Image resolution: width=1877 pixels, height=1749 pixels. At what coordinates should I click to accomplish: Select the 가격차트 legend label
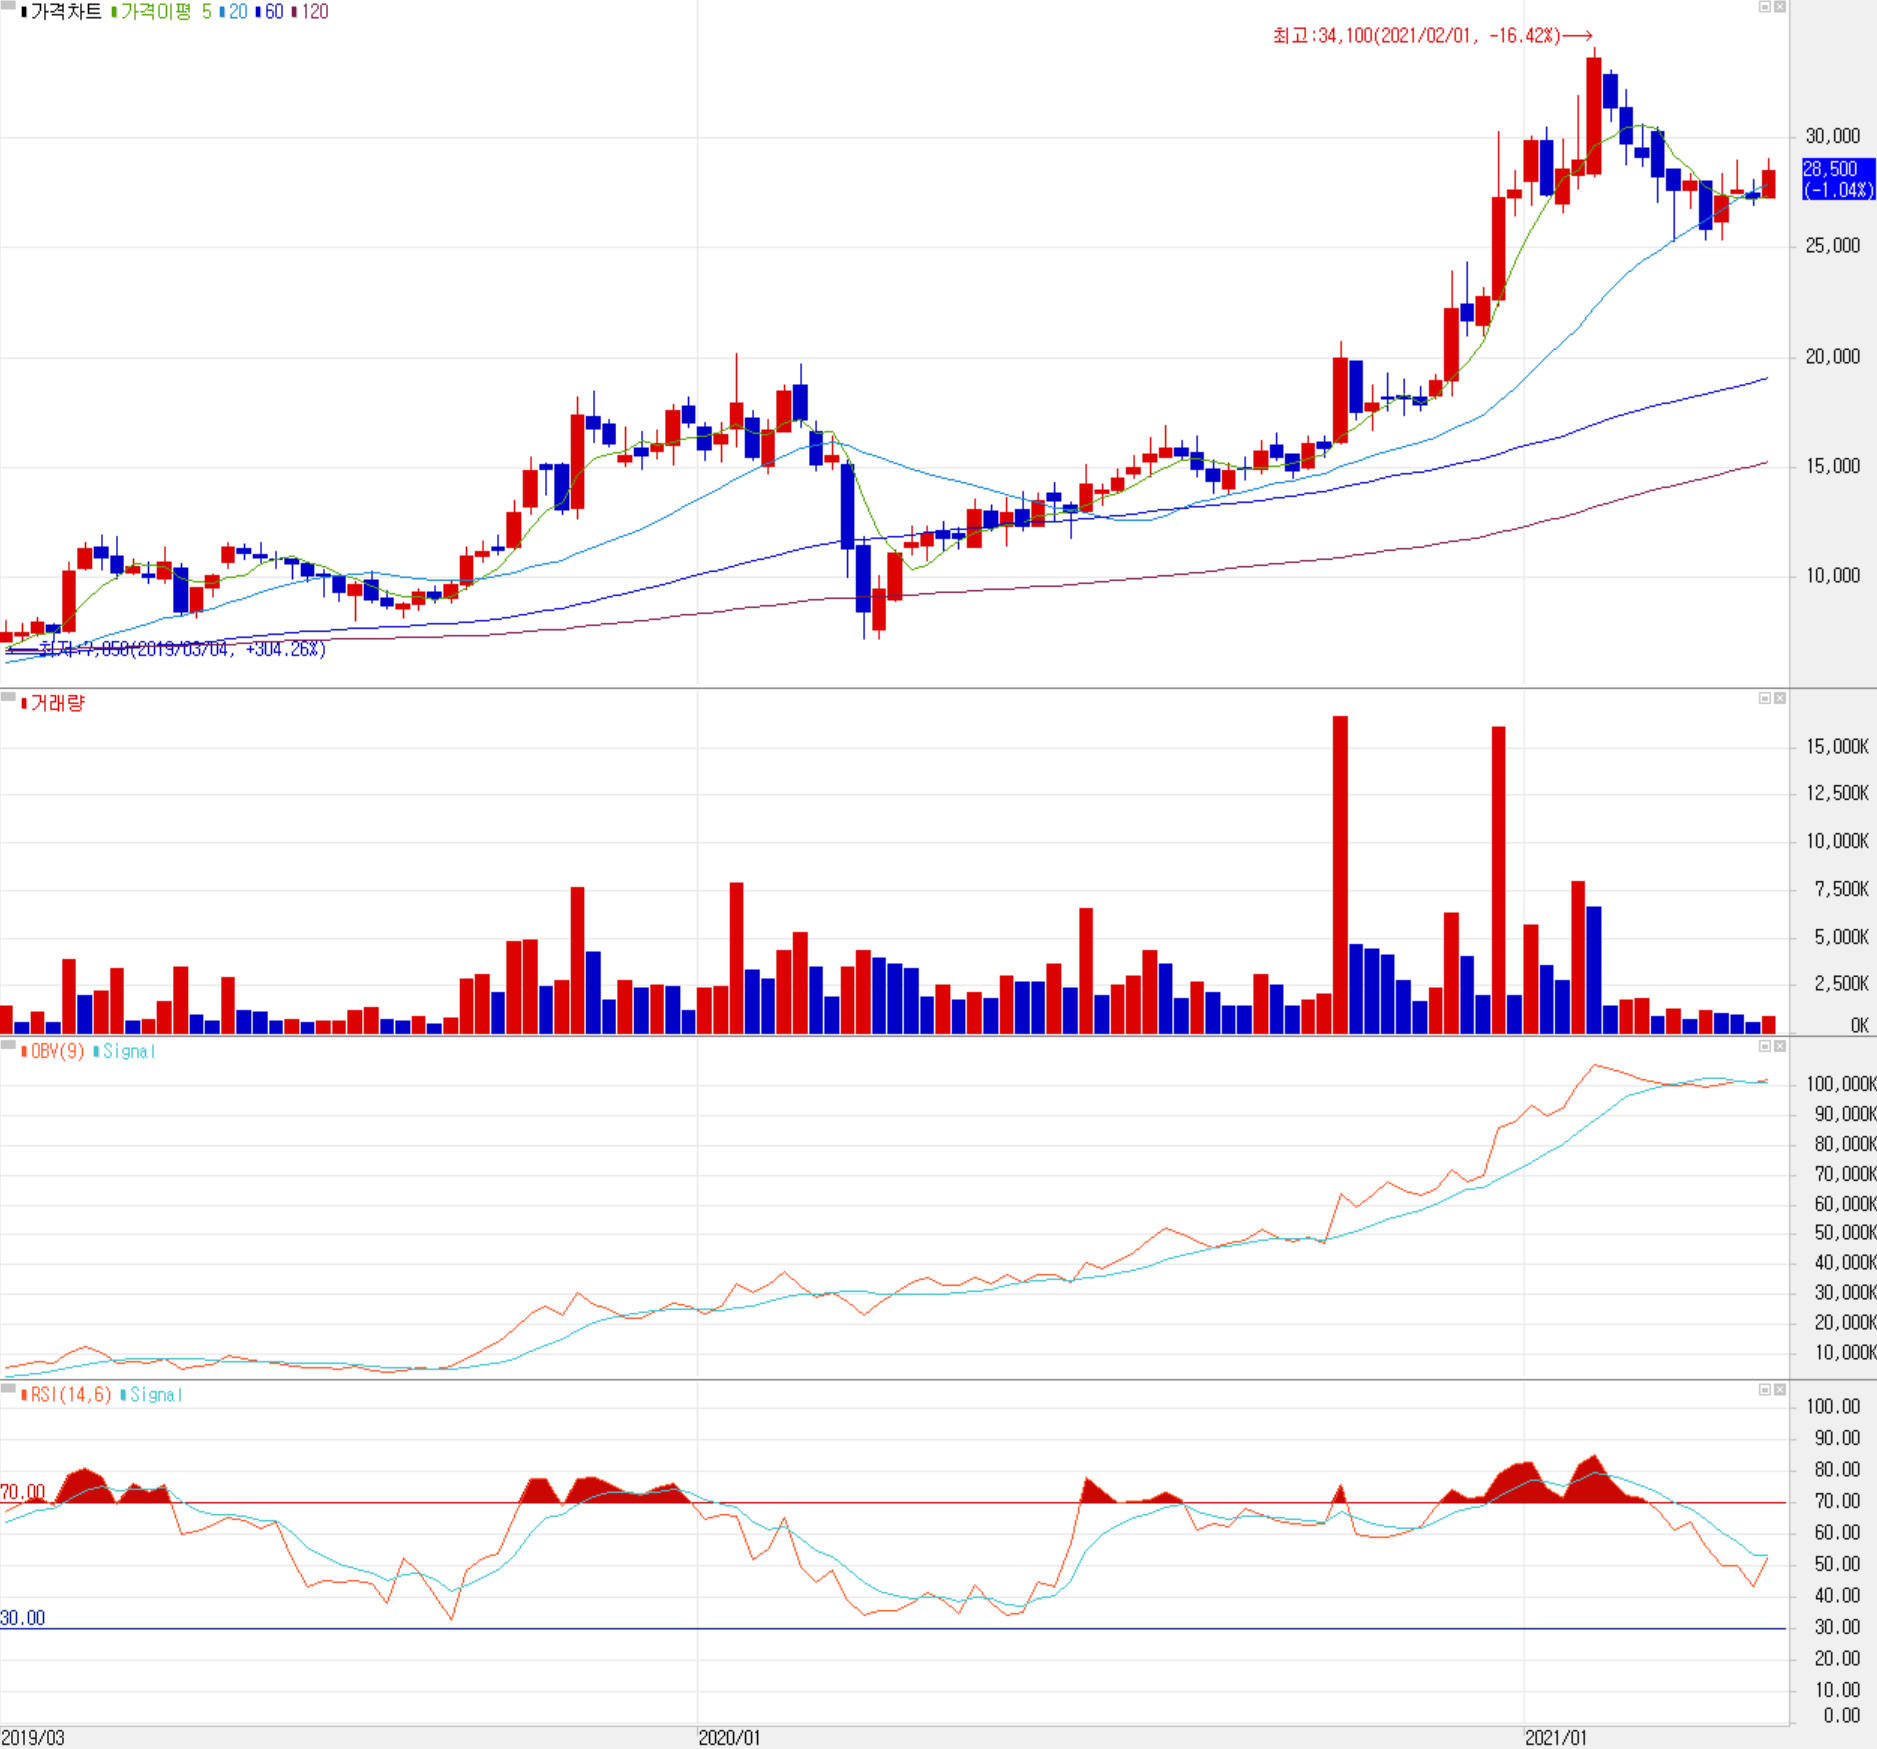[66, 12]
